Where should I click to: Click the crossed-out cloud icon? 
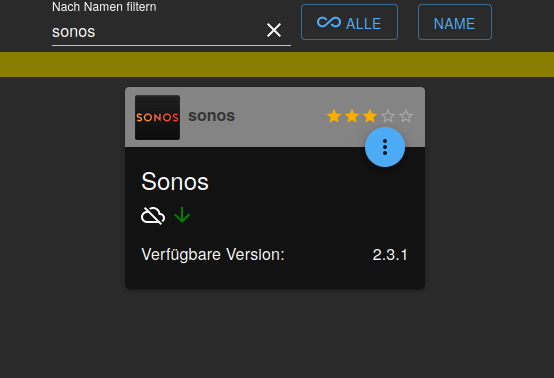[153, 215]
